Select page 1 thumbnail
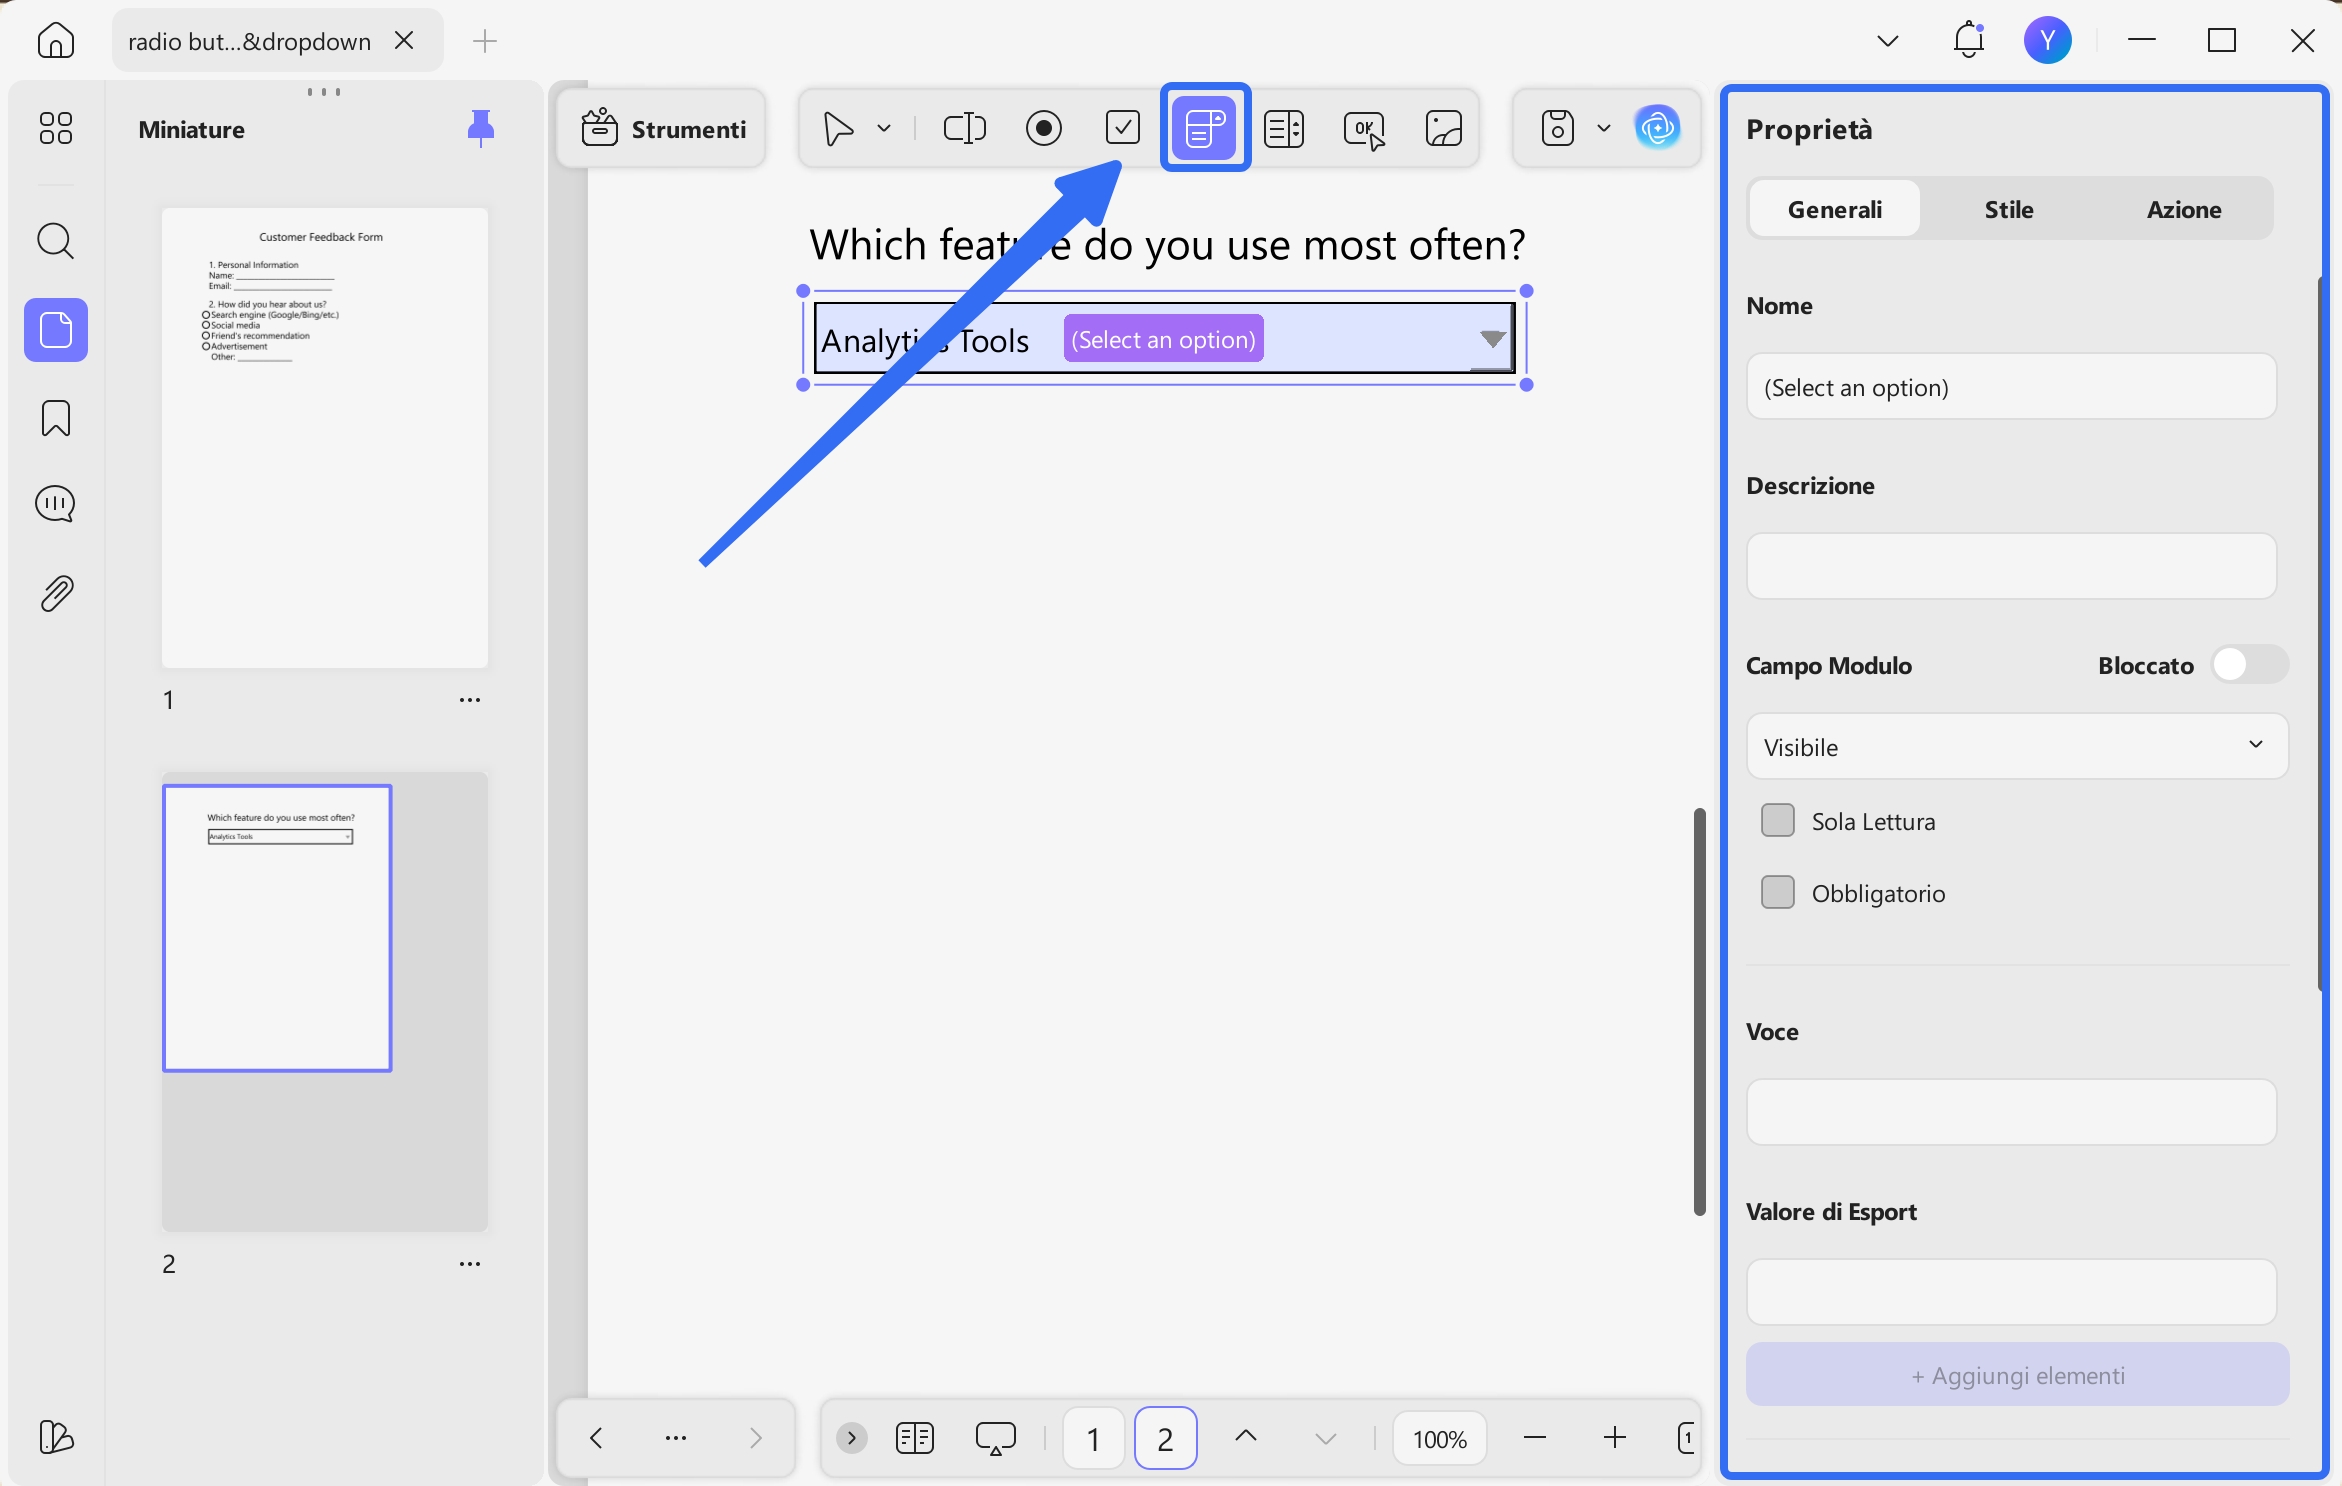This screenshot has height=1486, width=2342. click(324, 438)
